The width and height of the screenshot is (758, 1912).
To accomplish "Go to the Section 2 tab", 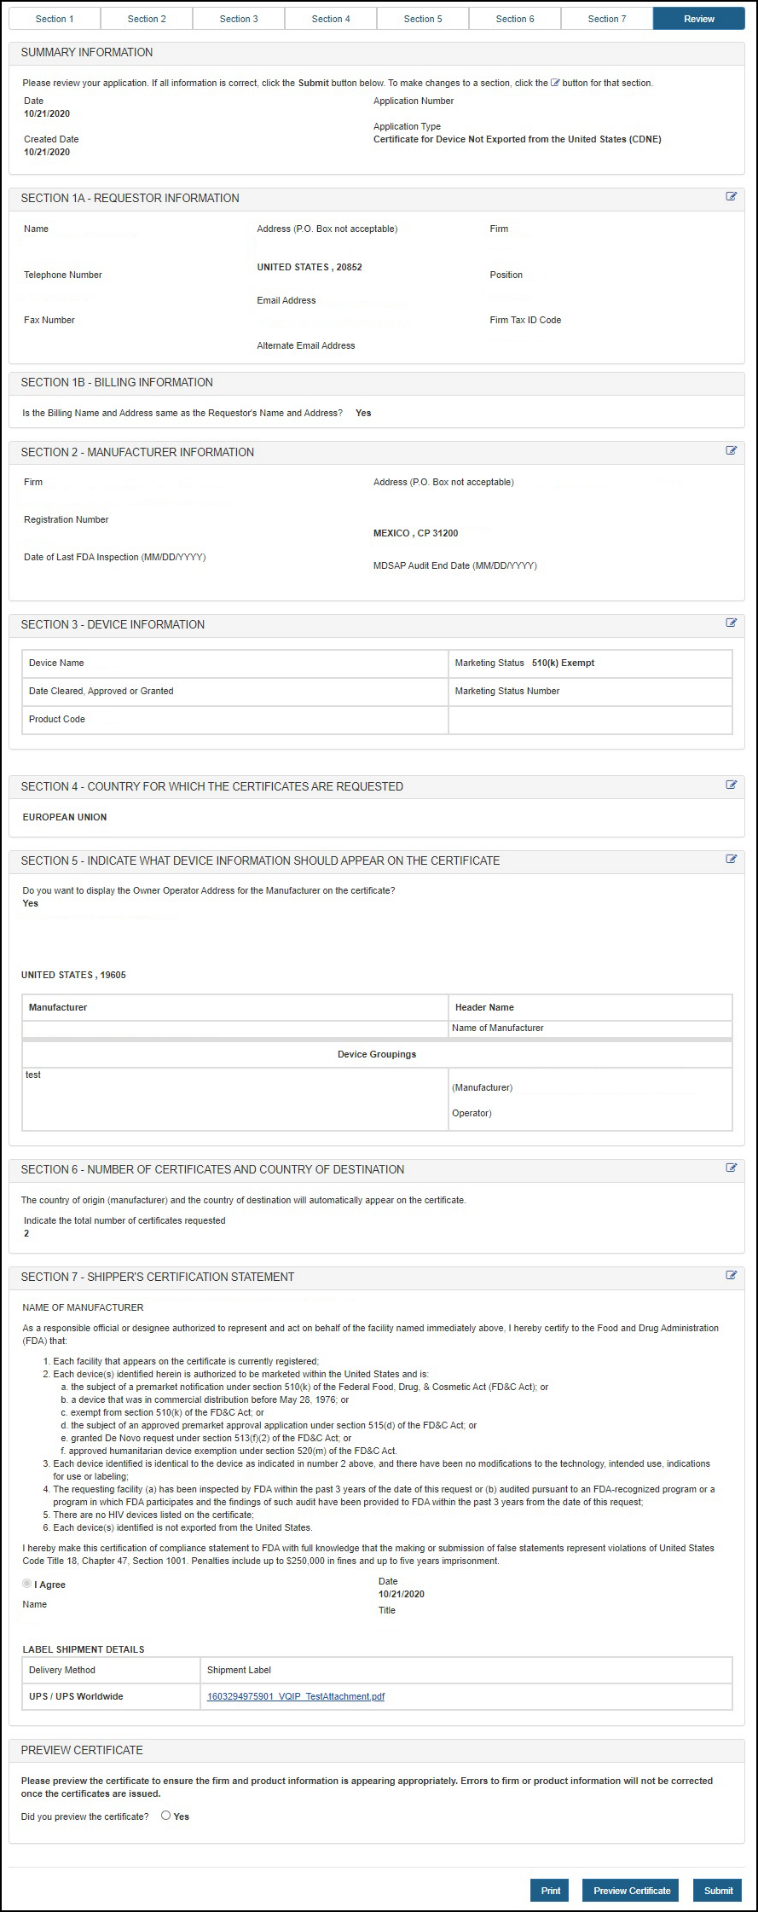I will pyautogui.click(x=146, y=19).
